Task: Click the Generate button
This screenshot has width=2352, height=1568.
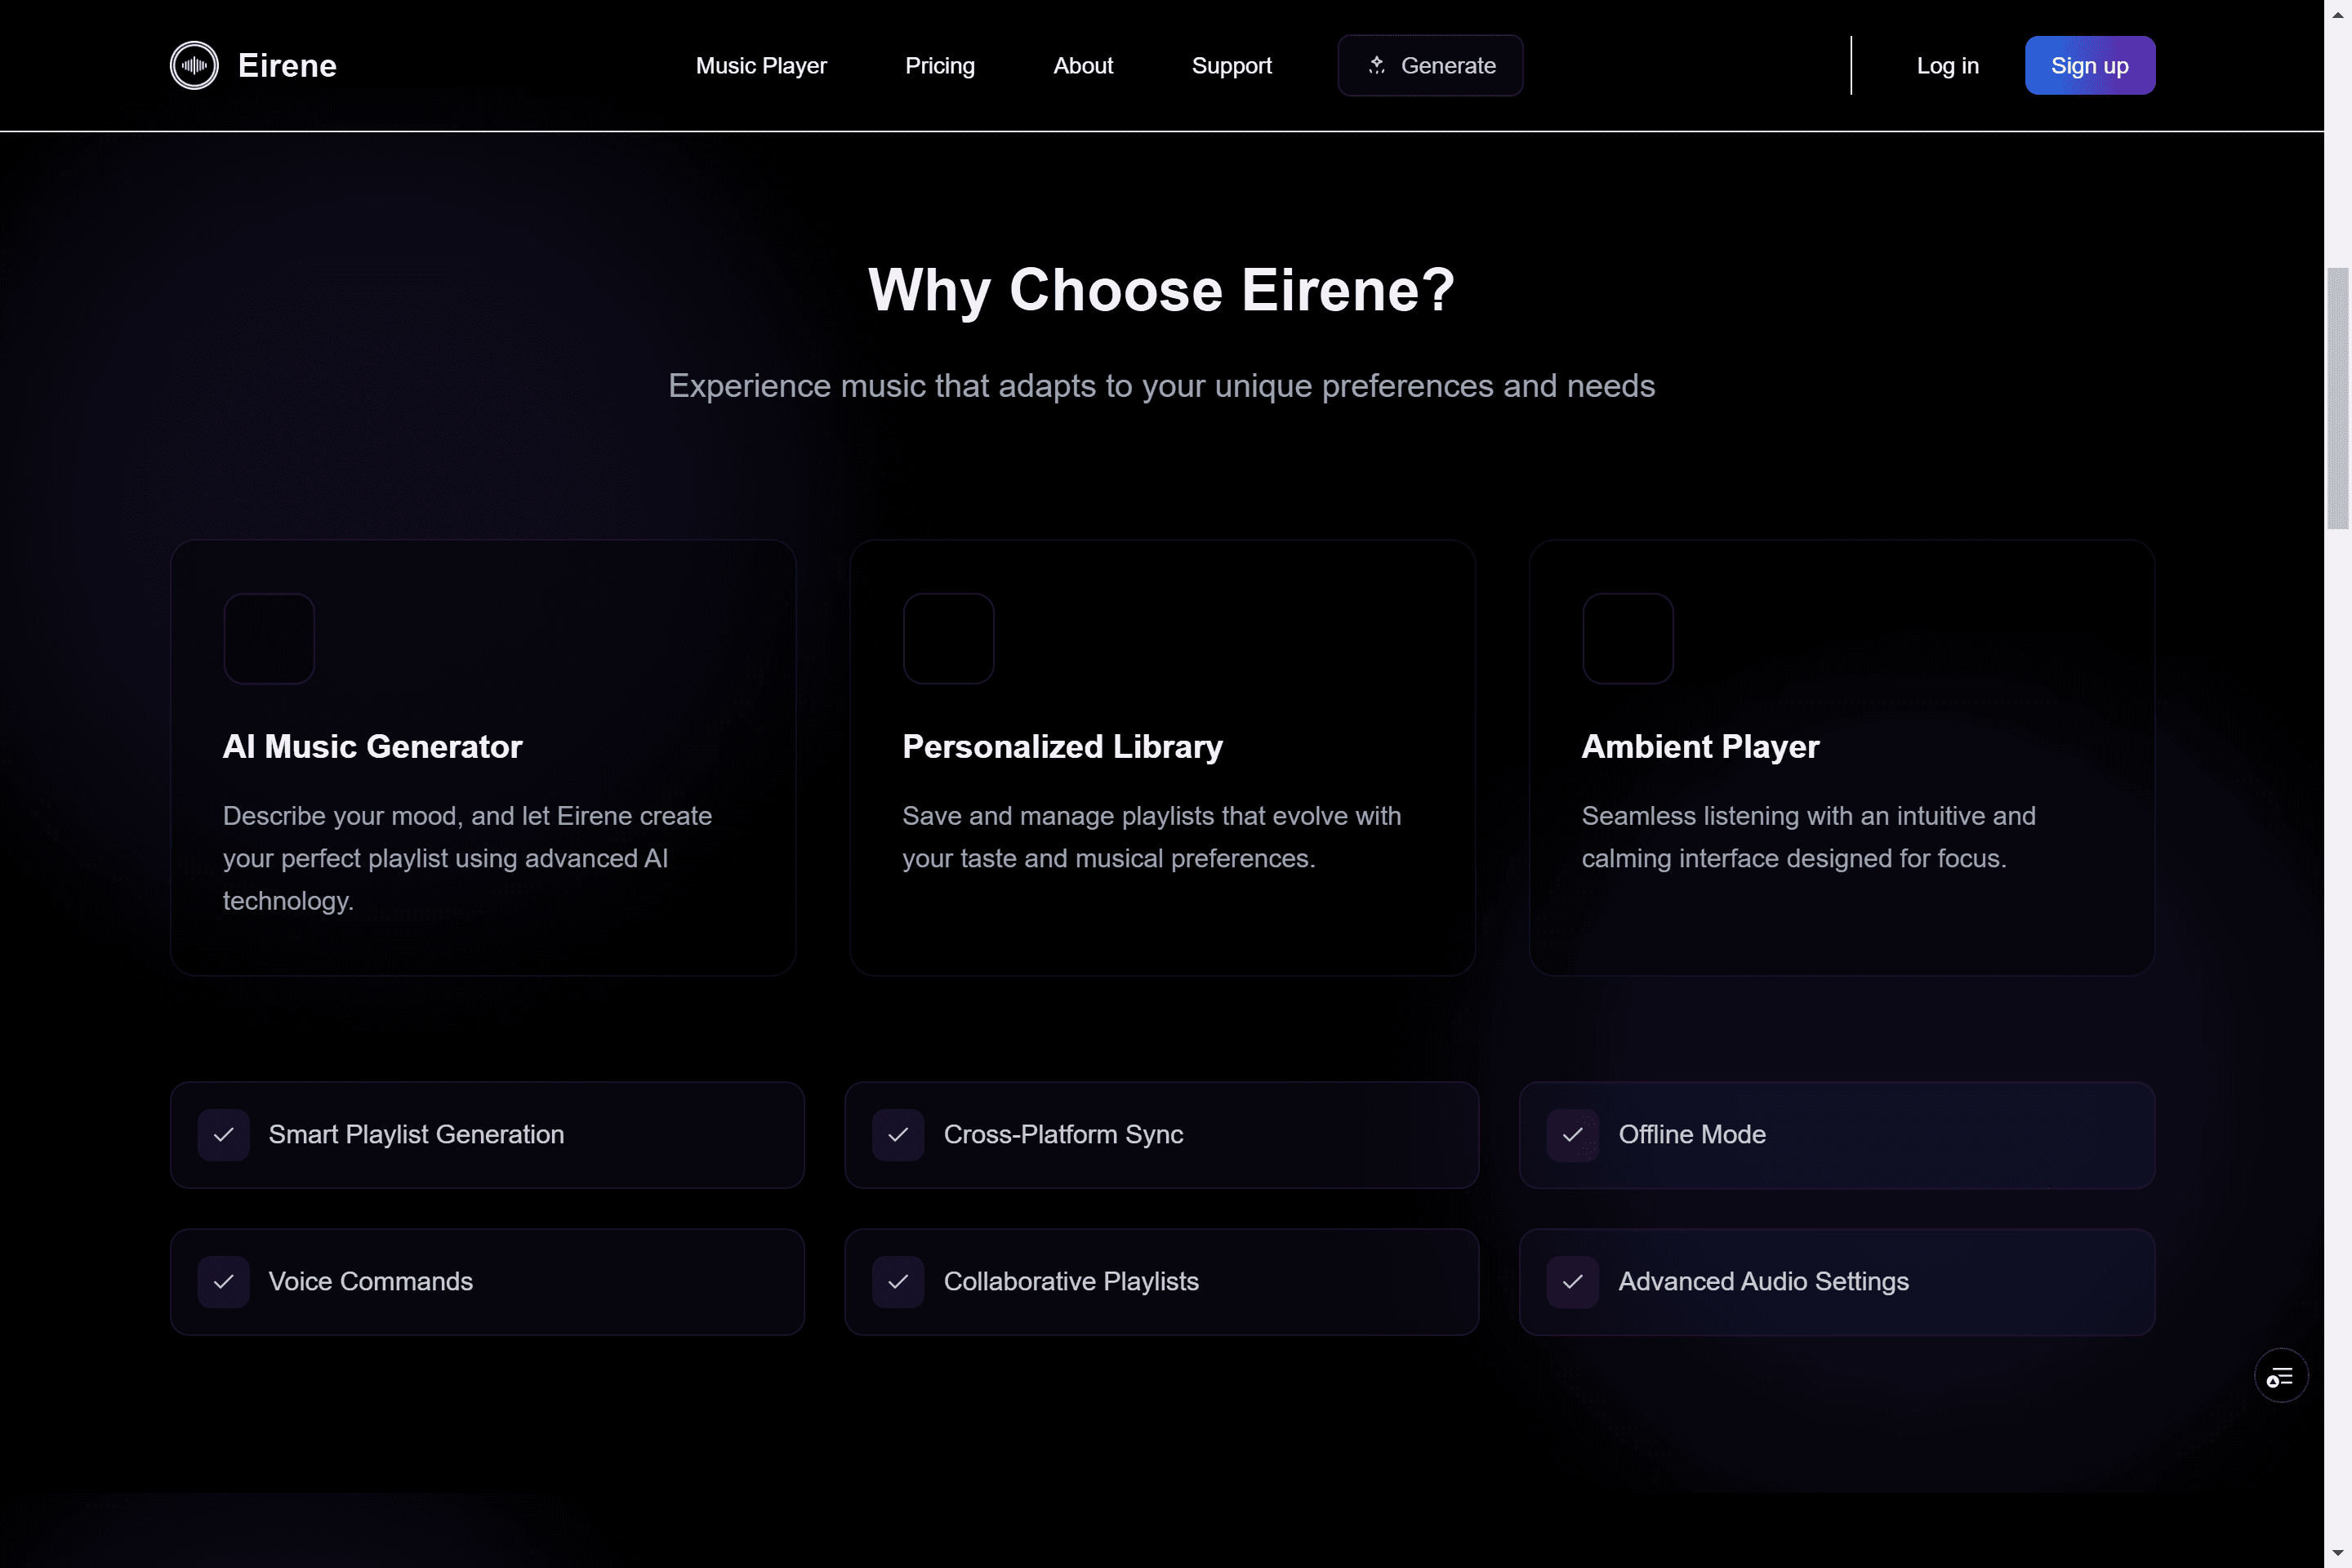Action: click(x=1430, y=65)
